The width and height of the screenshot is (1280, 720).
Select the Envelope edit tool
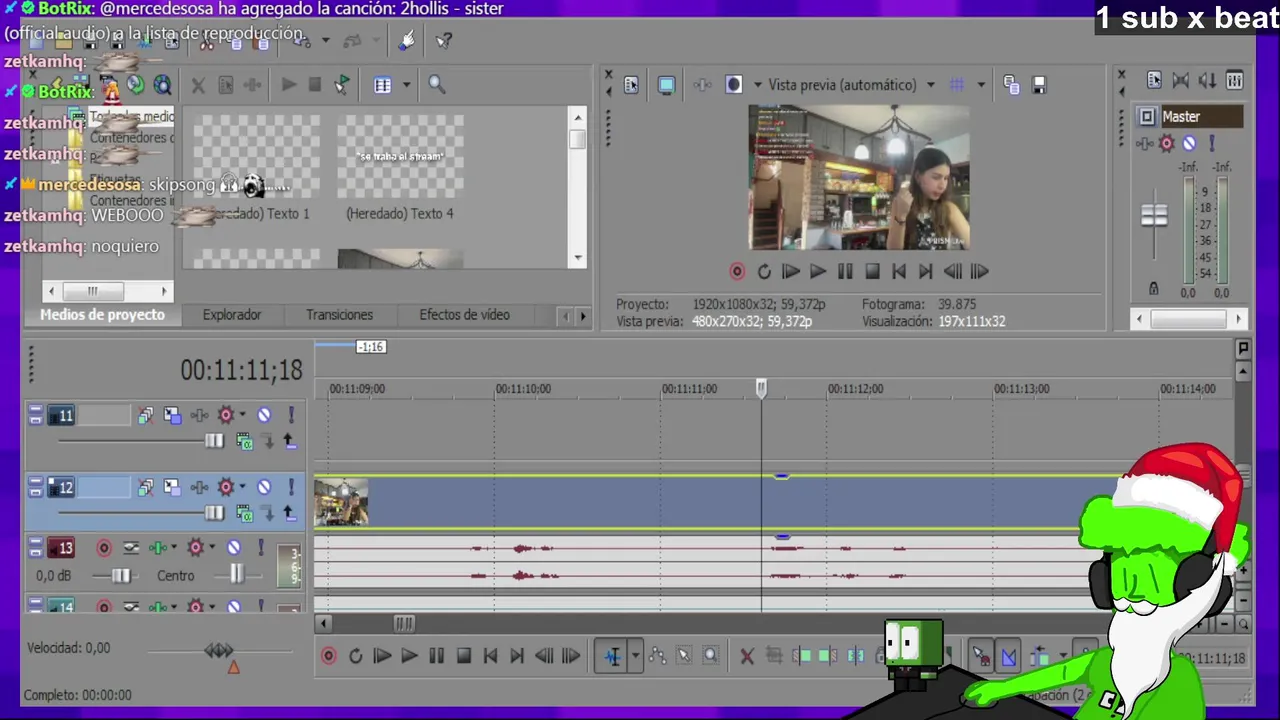pyautogui.click(x=657, y=656)
